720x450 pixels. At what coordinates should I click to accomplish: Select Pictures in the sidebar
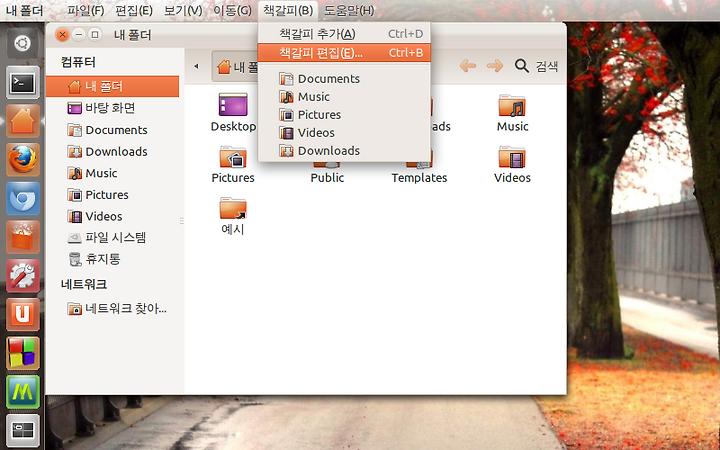click(x=112, y=195)
